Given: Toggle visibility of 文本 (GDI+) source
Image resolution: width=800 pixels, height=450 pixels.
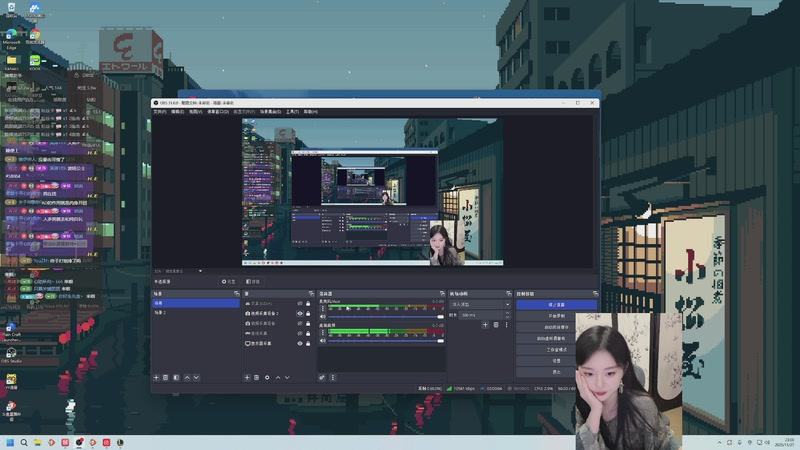Looking at the screenshot, I should coord(300,304).
